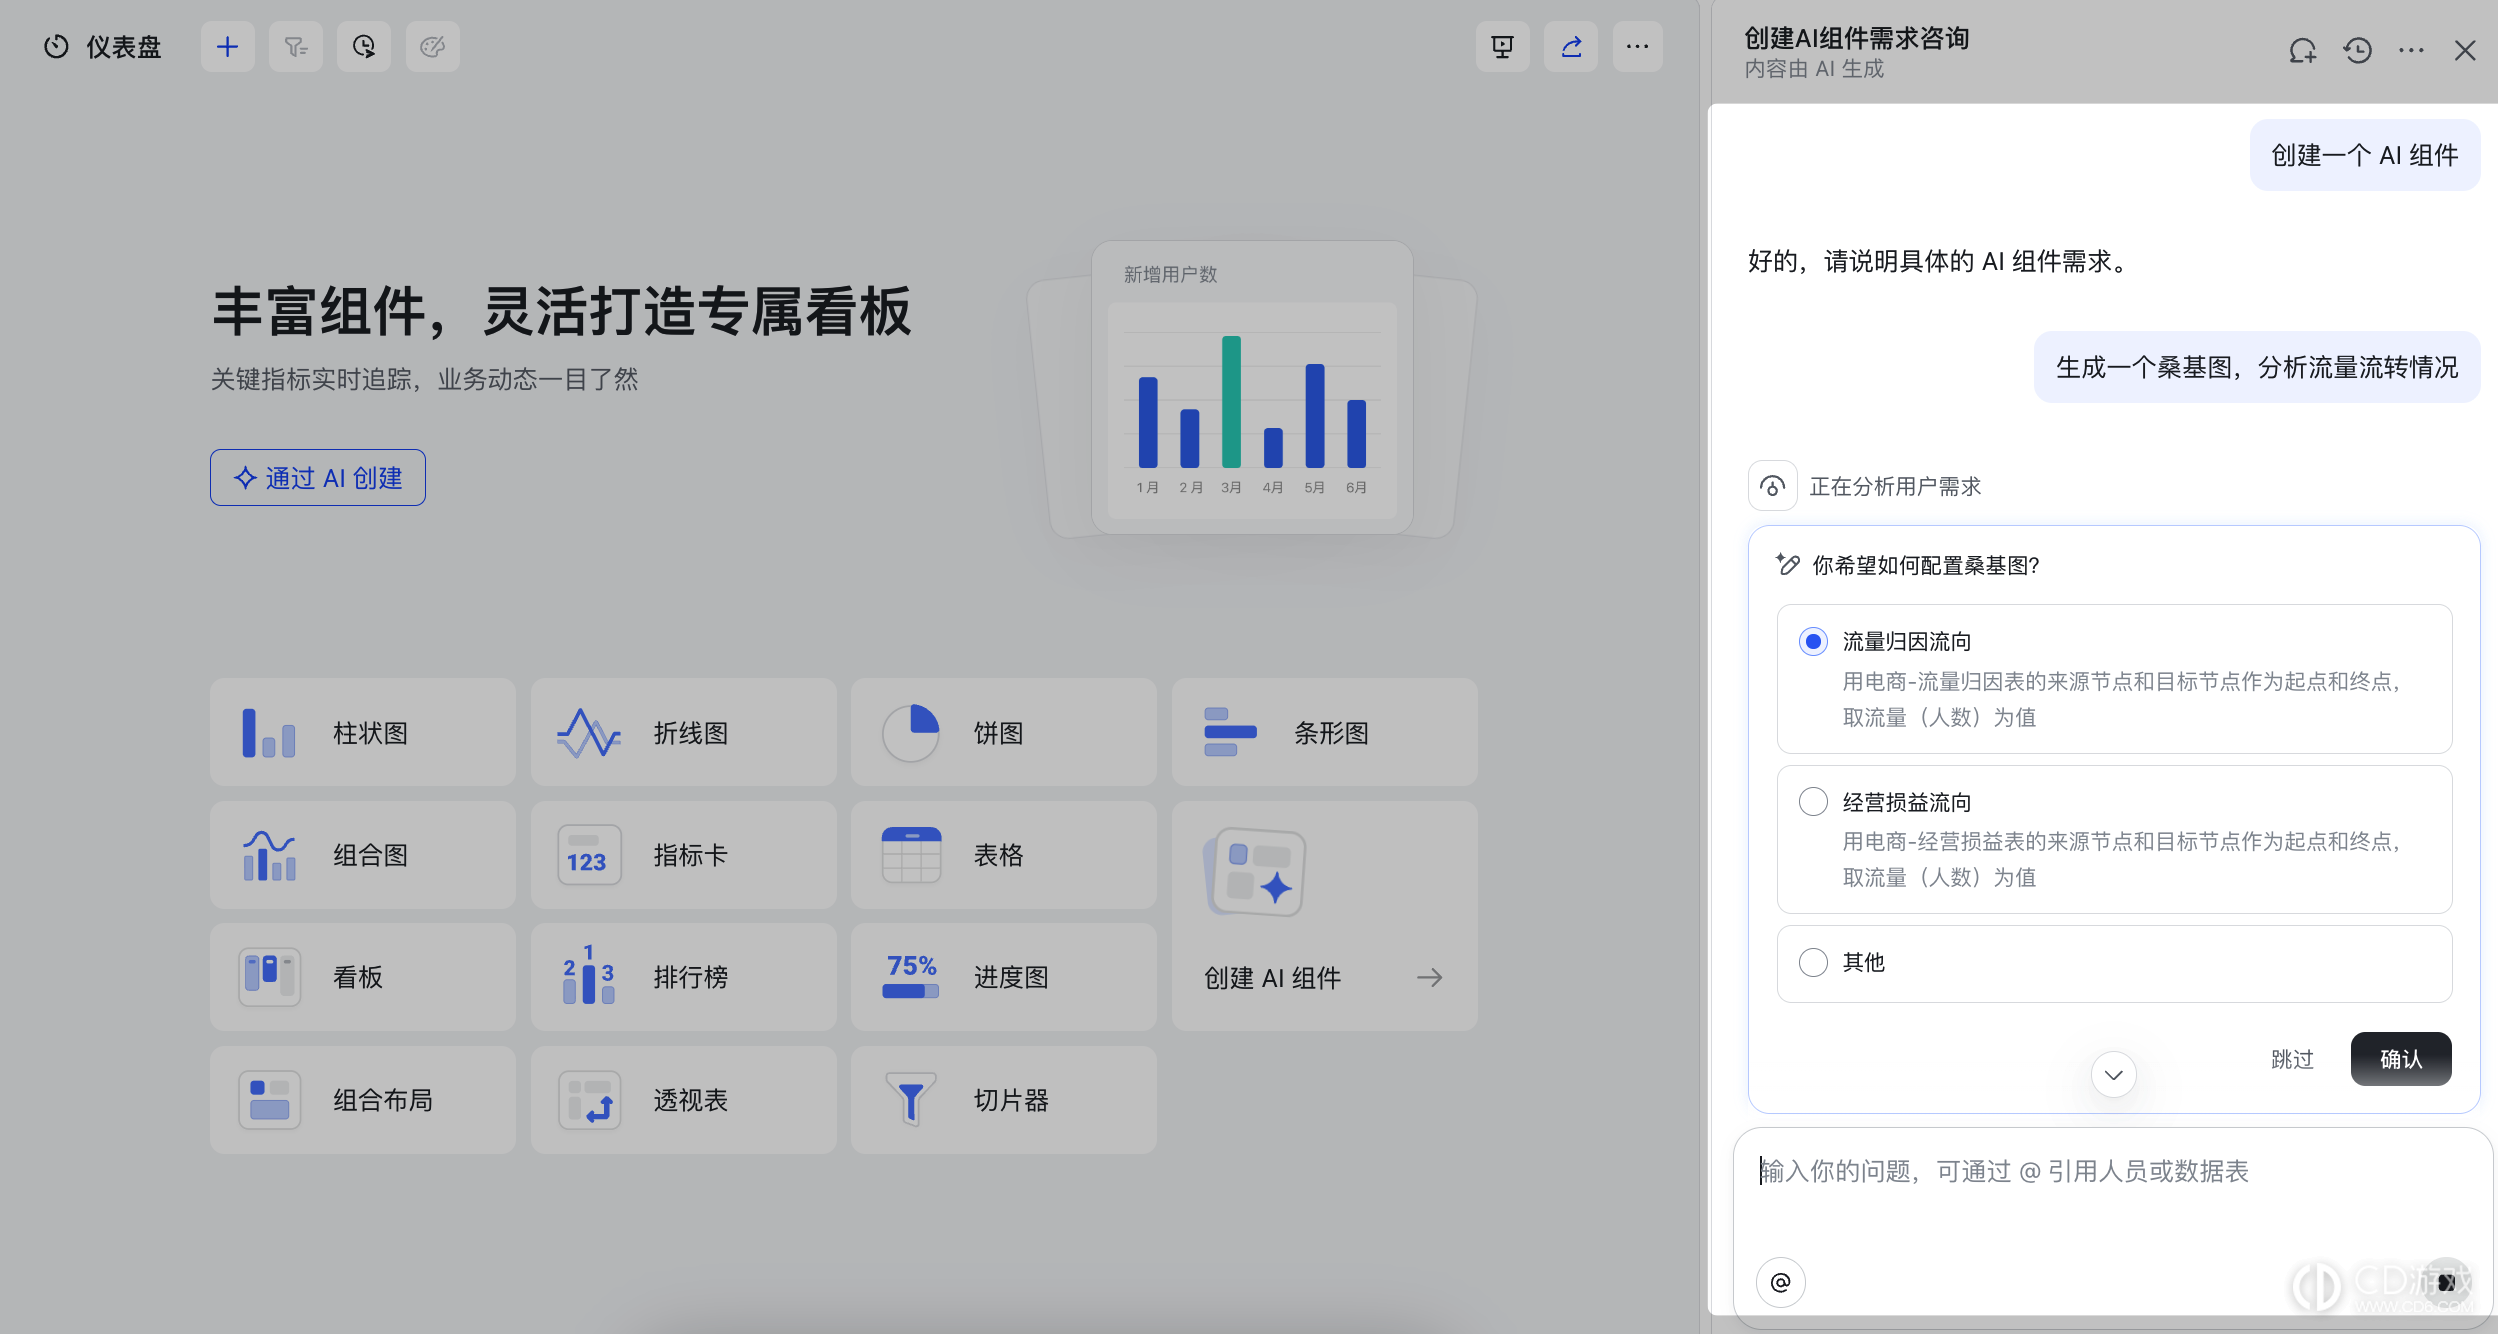Viewport: 2498px width, 1334px height.
Task: Click the 仪表盘 dashboard icon
Action: pyautogui.click(x=57, y=47)
